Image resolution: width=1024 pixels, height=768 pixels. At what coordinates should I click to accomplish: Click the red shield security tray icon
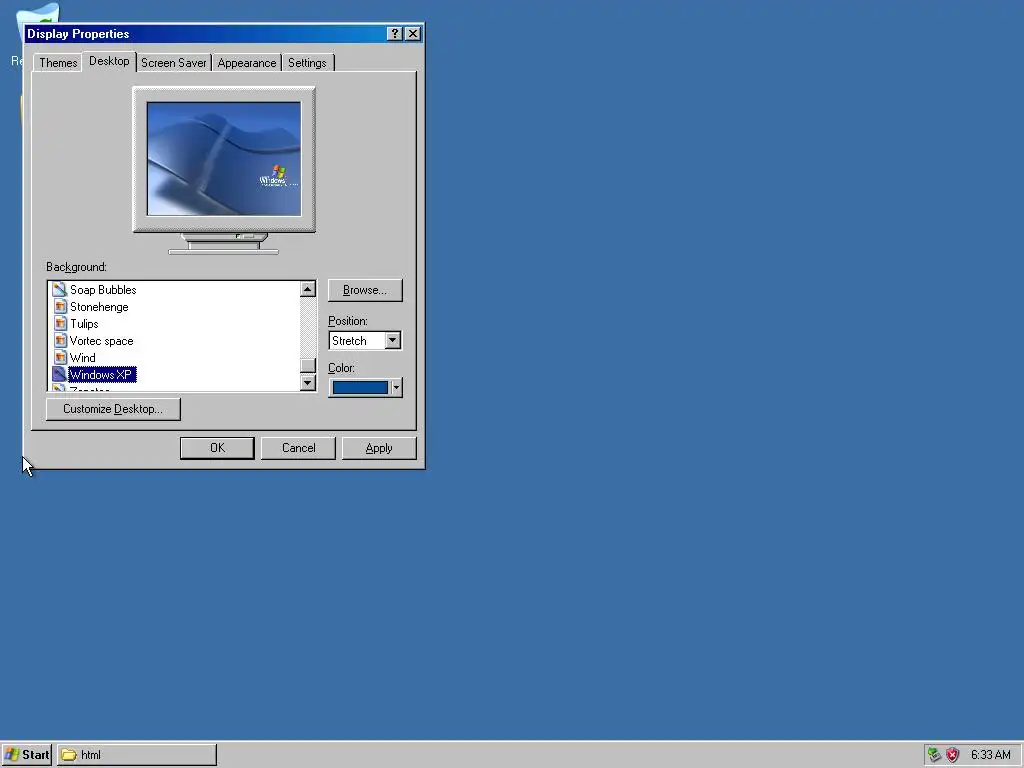pos(953,755)
